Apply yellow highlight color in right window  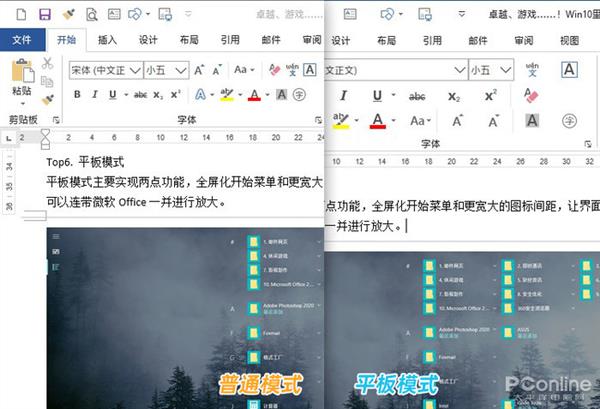340,121
